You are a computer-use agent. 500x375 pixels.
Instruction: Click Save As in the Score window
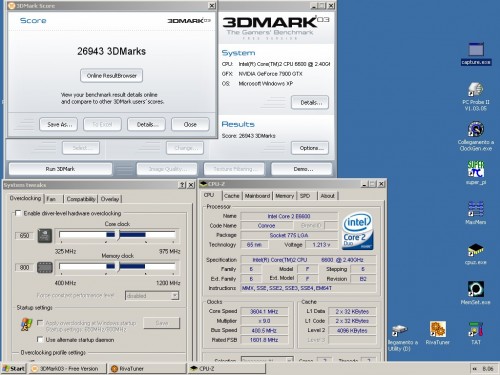pos(59,124)
